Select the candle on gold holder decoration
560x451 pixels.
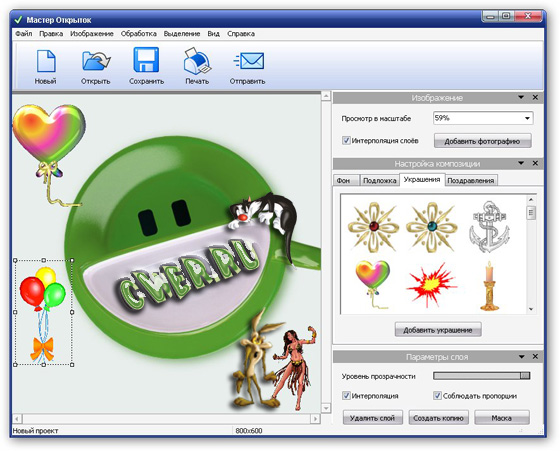click(489, 286)
